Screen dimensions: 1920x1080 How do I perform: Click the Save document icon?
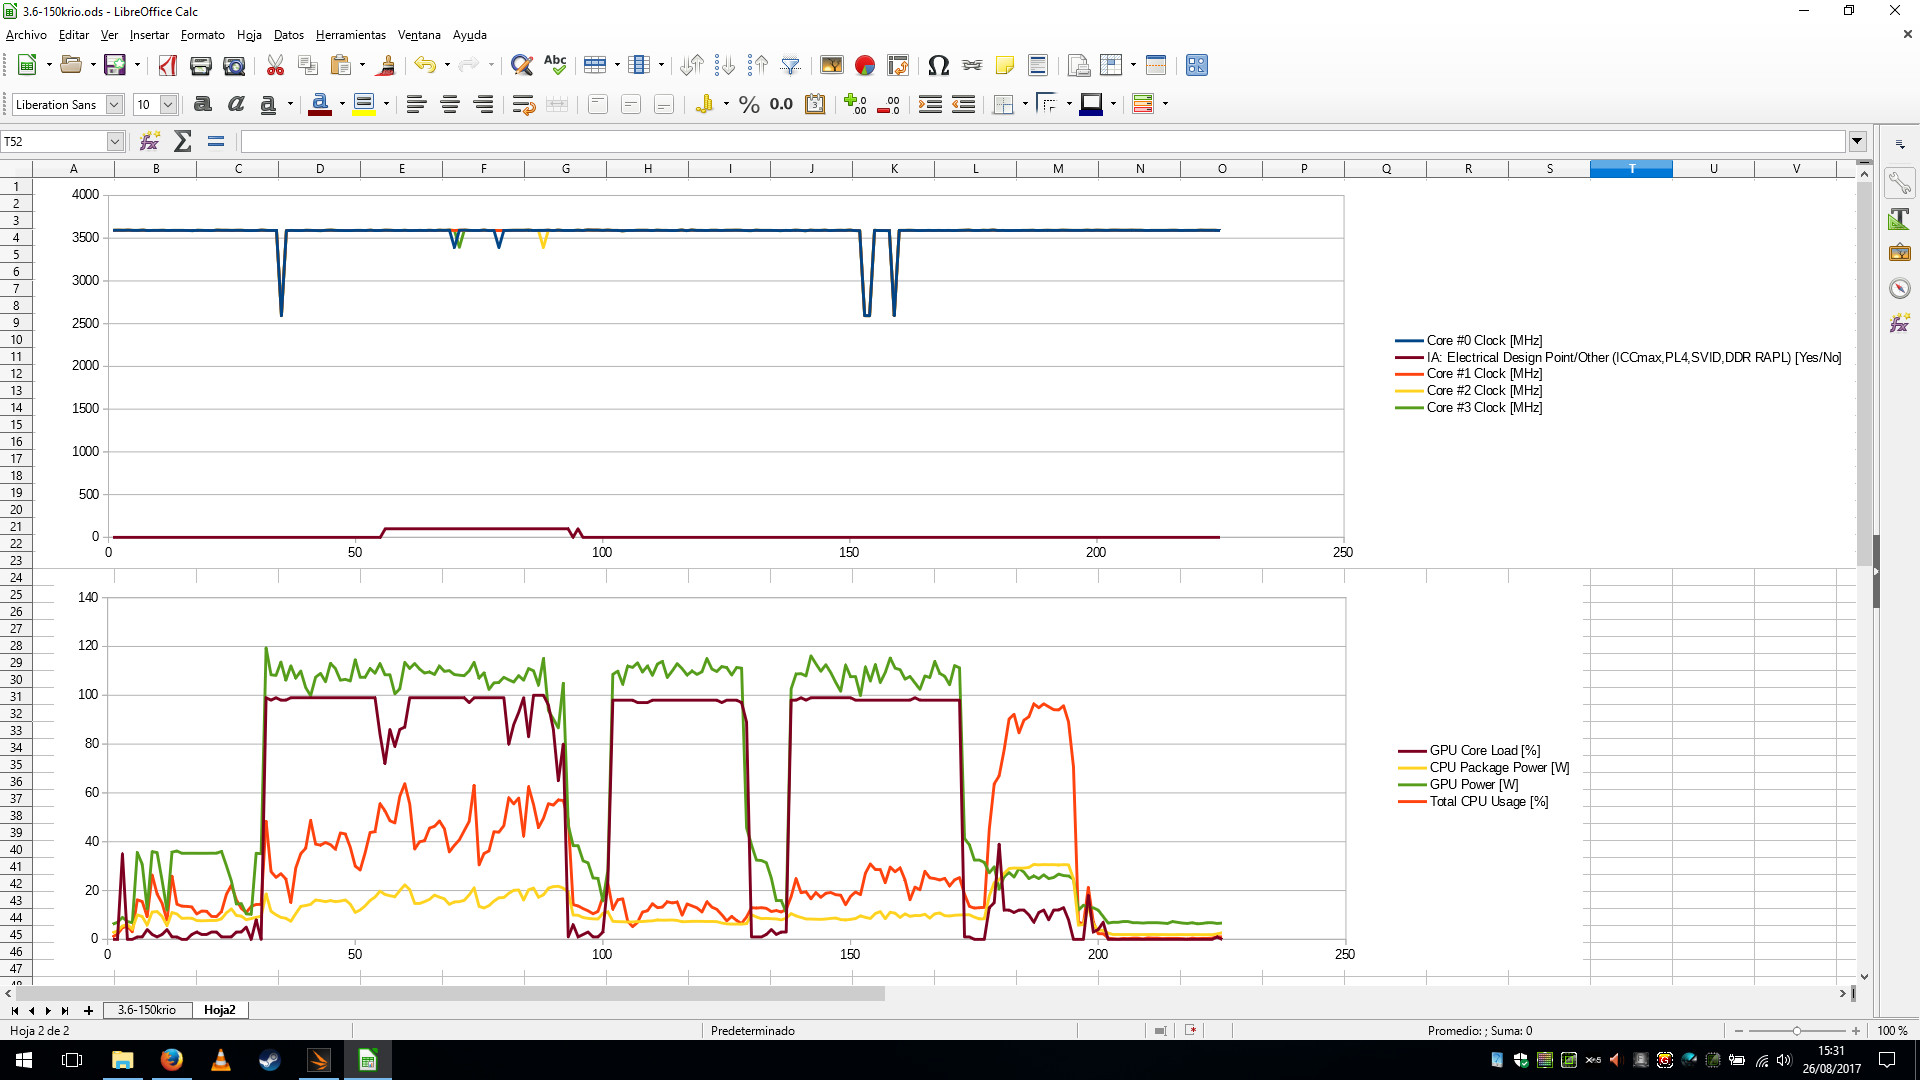point(115,65)
